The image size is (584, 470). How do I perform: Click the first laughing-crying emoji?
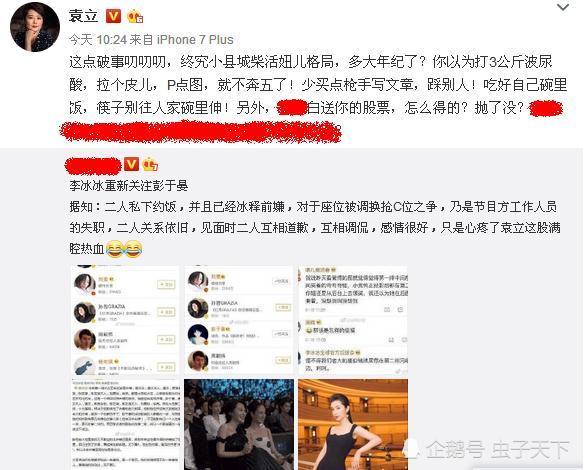click(115, 249)
